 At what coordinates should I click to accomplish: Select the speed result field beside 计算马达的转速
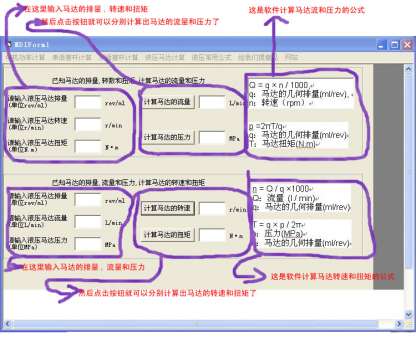212,208
